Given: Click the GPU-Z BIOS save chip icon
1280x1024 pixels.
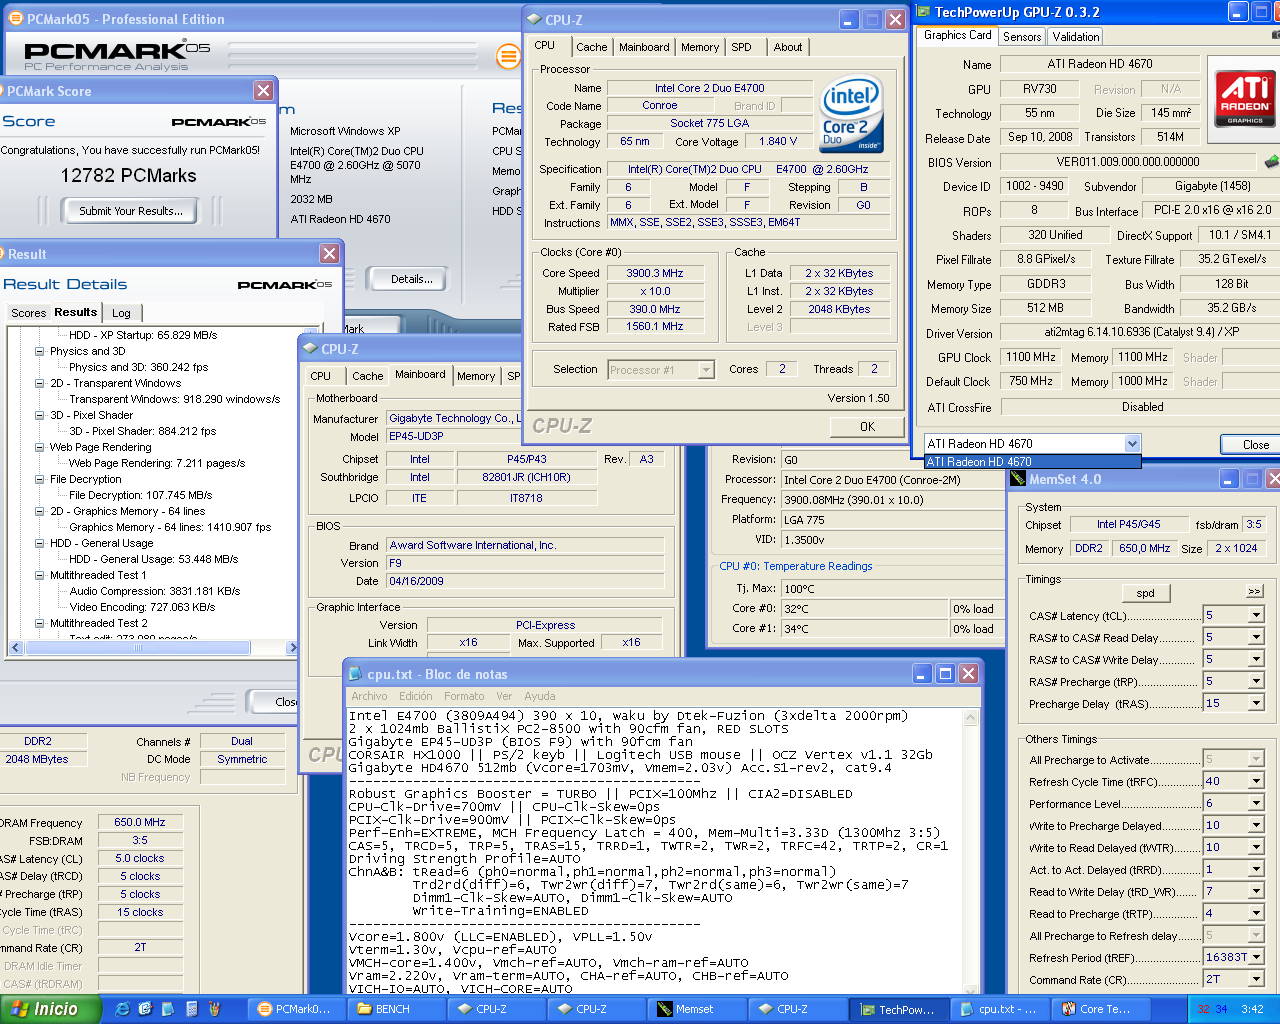Looking at the screenshot, I should point(1272,161).
